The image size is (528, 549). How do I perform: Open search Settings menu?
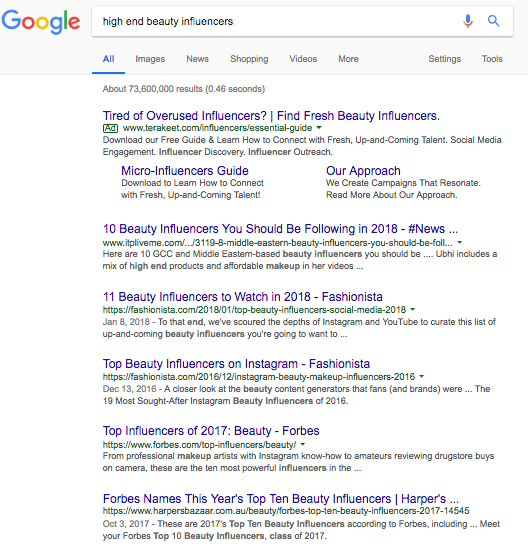coord(445,59)
